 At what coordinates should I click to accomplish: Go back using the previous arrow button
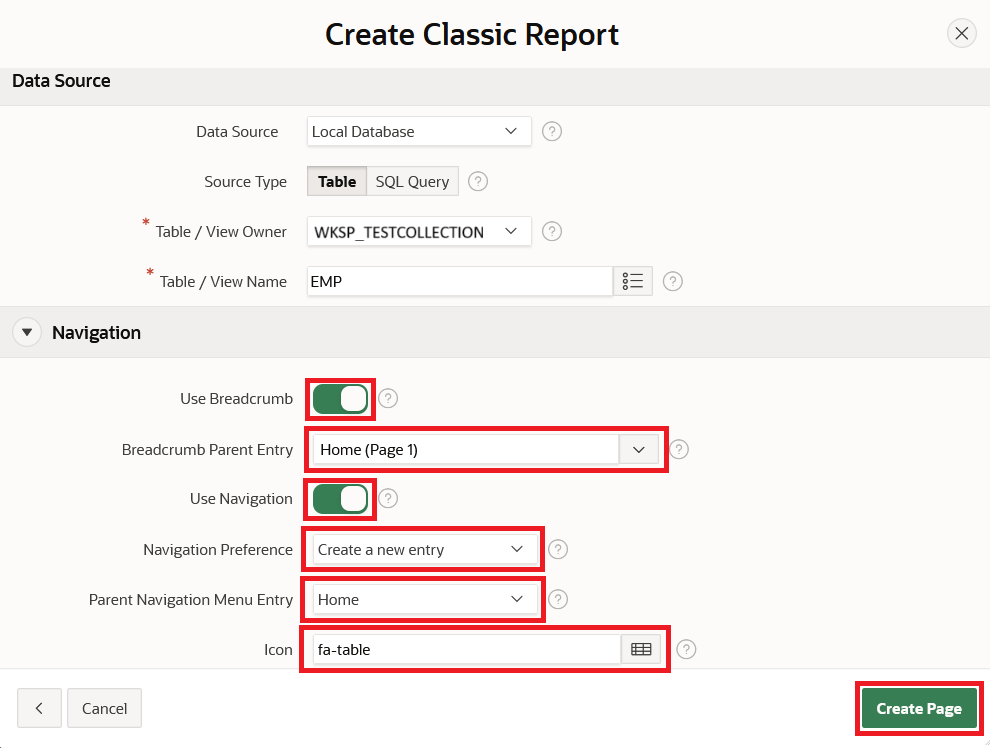39,708
